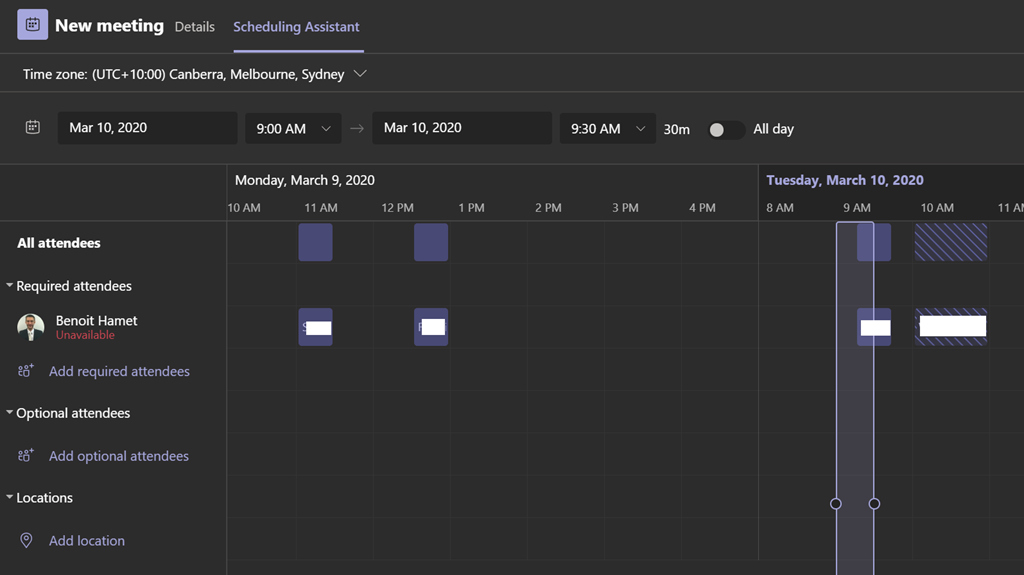Viewport: 1024px width, 575px height.
Task: Click the add required attendees people icon
Action: (26, 371)
